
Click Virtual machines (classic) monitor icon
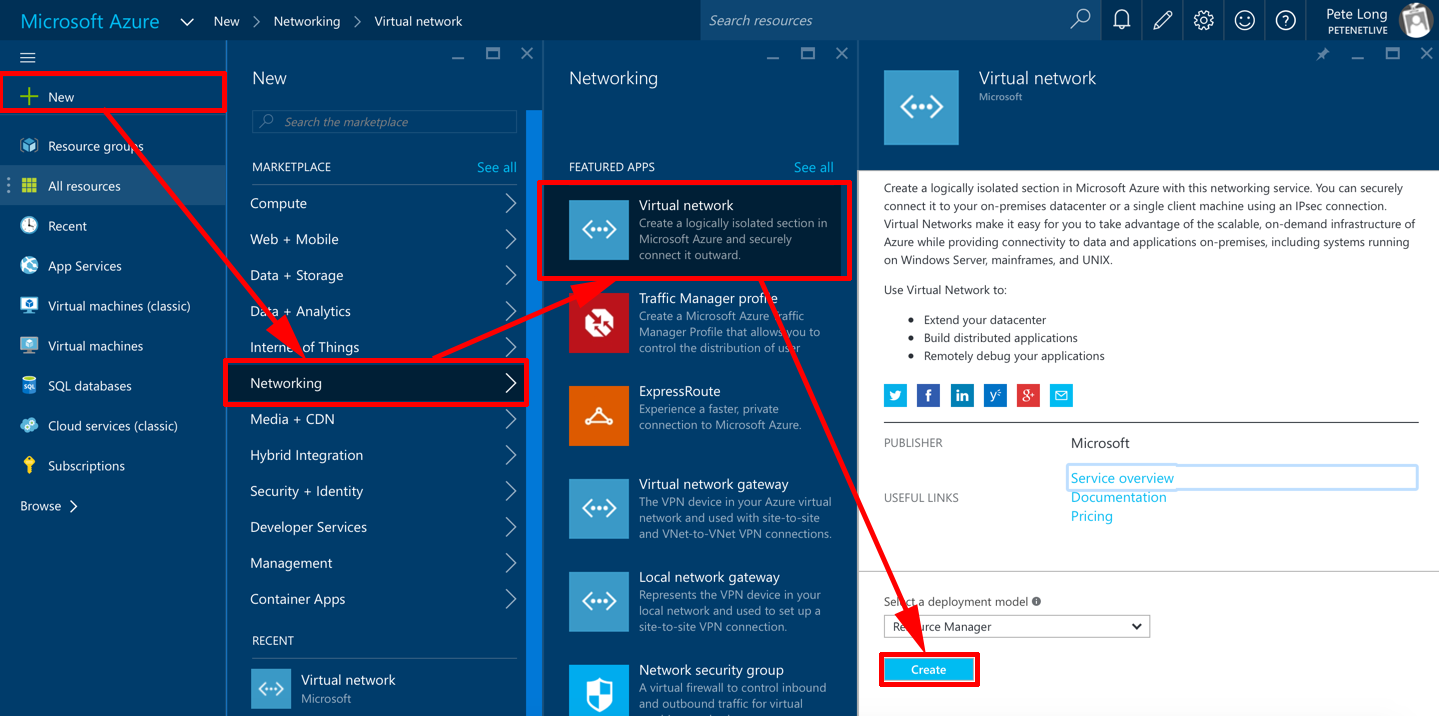click(29, 306)
